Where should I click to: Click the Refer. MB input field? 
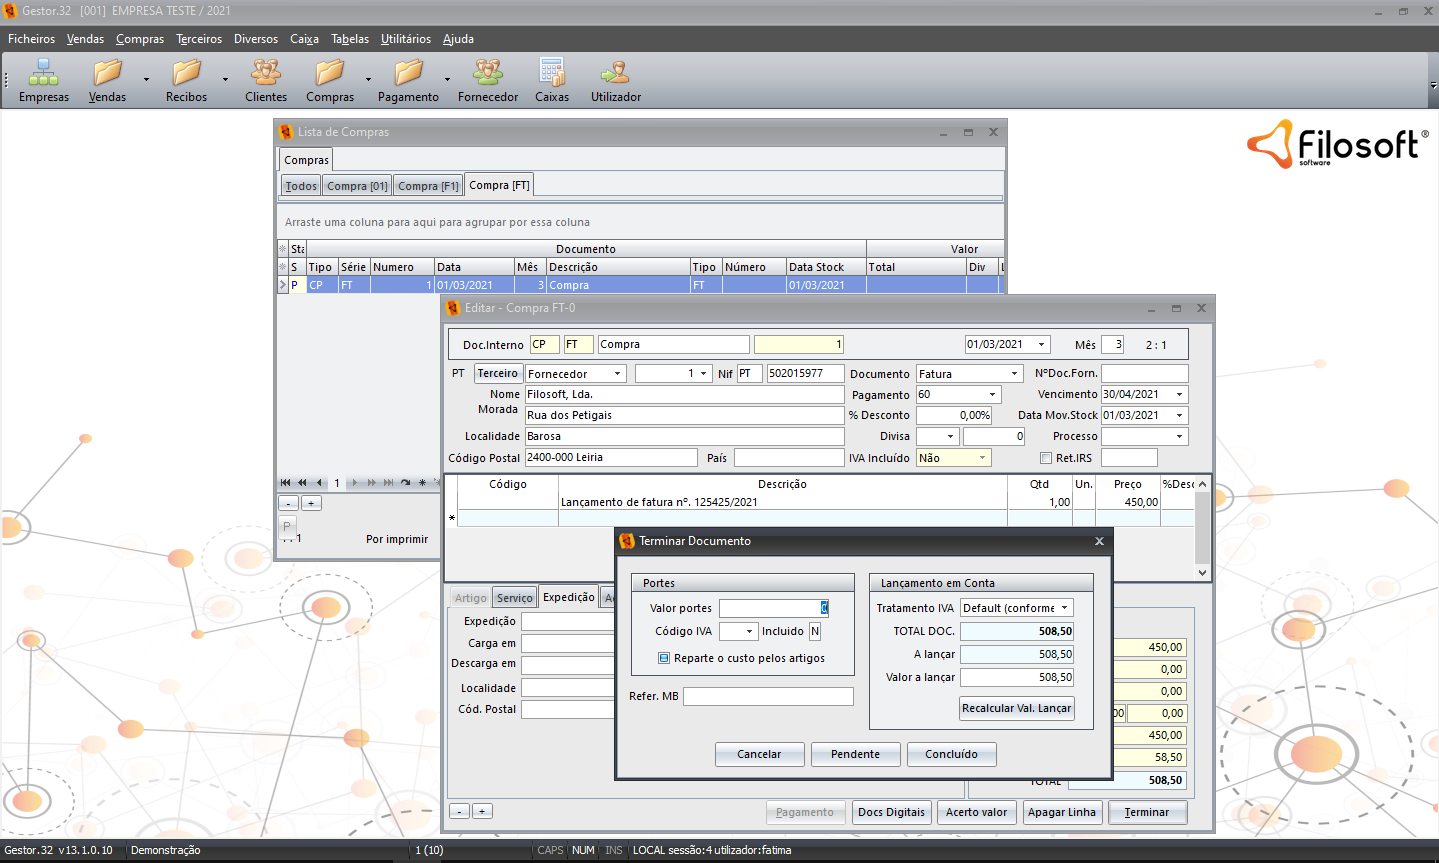click(x=768, y=696)
